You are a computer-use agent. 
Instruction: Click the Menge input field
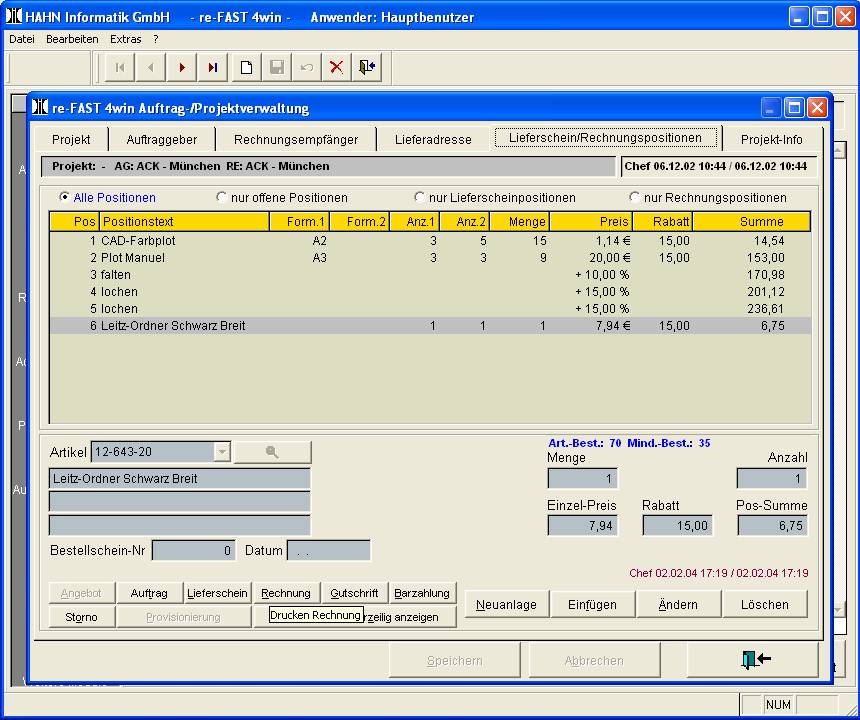click(x=582, y=479)
